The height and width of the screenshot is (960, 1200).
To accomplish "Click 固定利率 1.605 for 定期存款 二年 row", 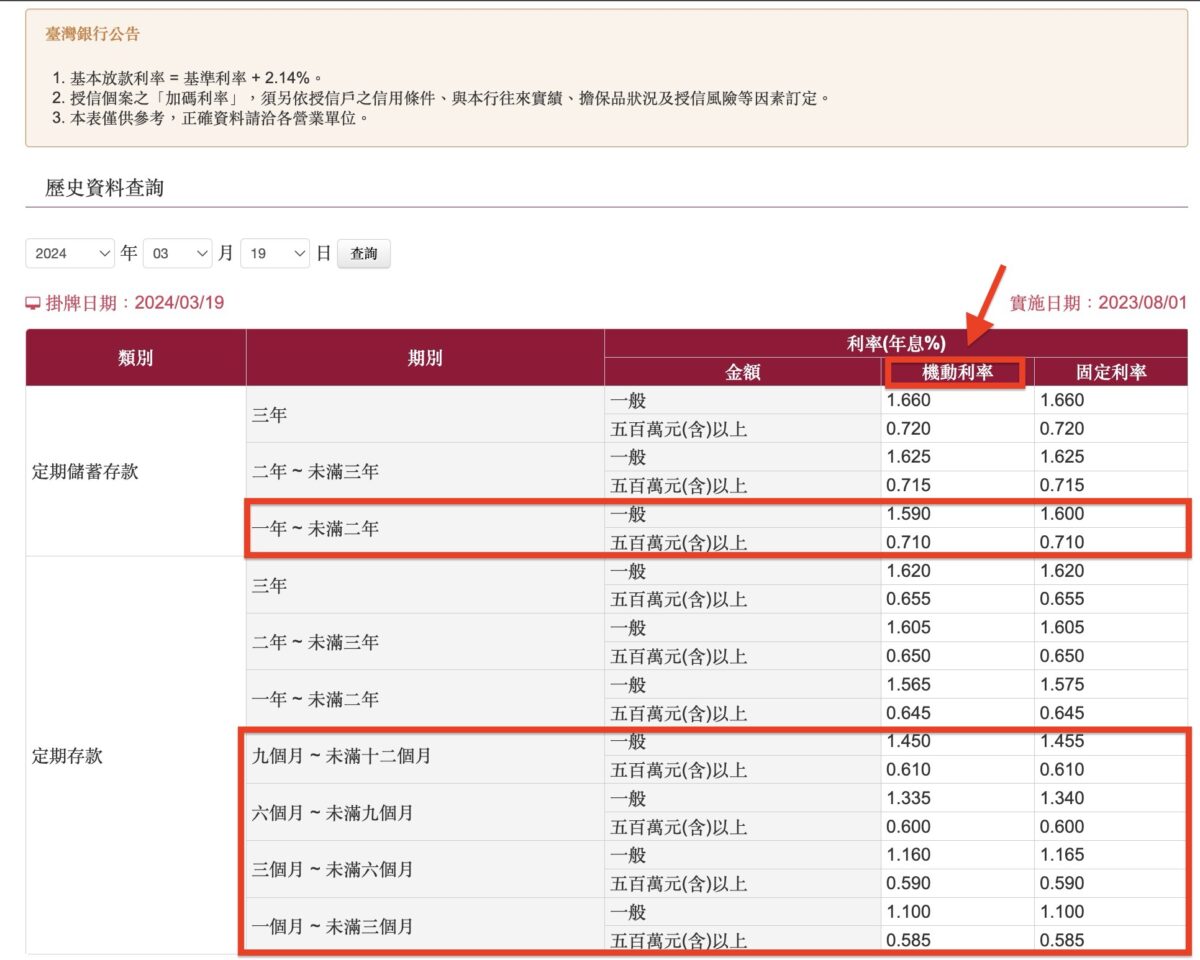I will (x=1062, y=628).
